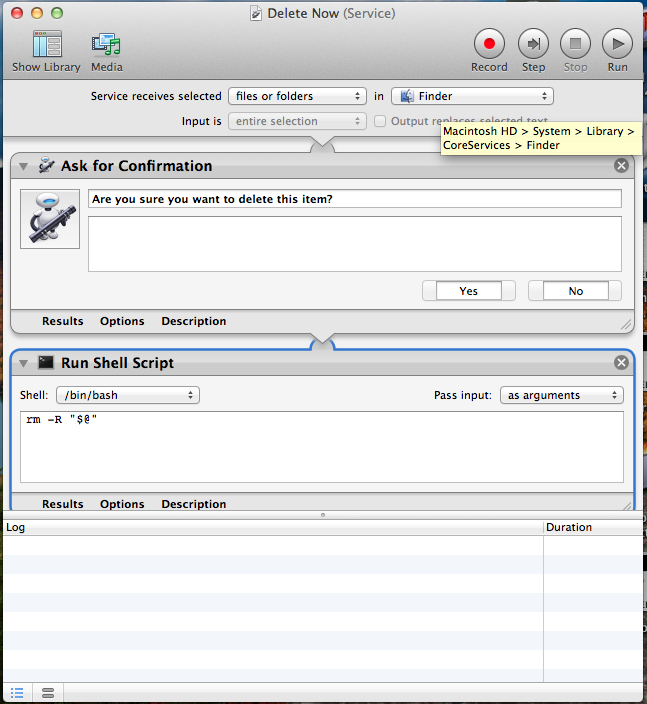Click the Stop workflow button
Screen dimensions: 647x704
tap(575, 44)
